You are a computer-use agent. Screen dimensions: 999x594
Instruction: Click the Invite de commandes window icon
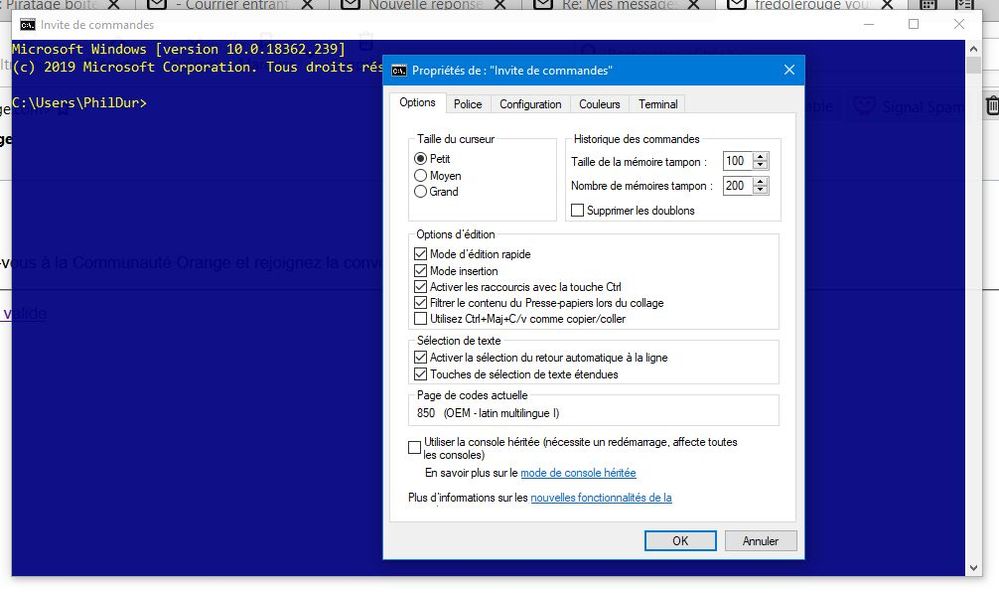tap(27, 25)
